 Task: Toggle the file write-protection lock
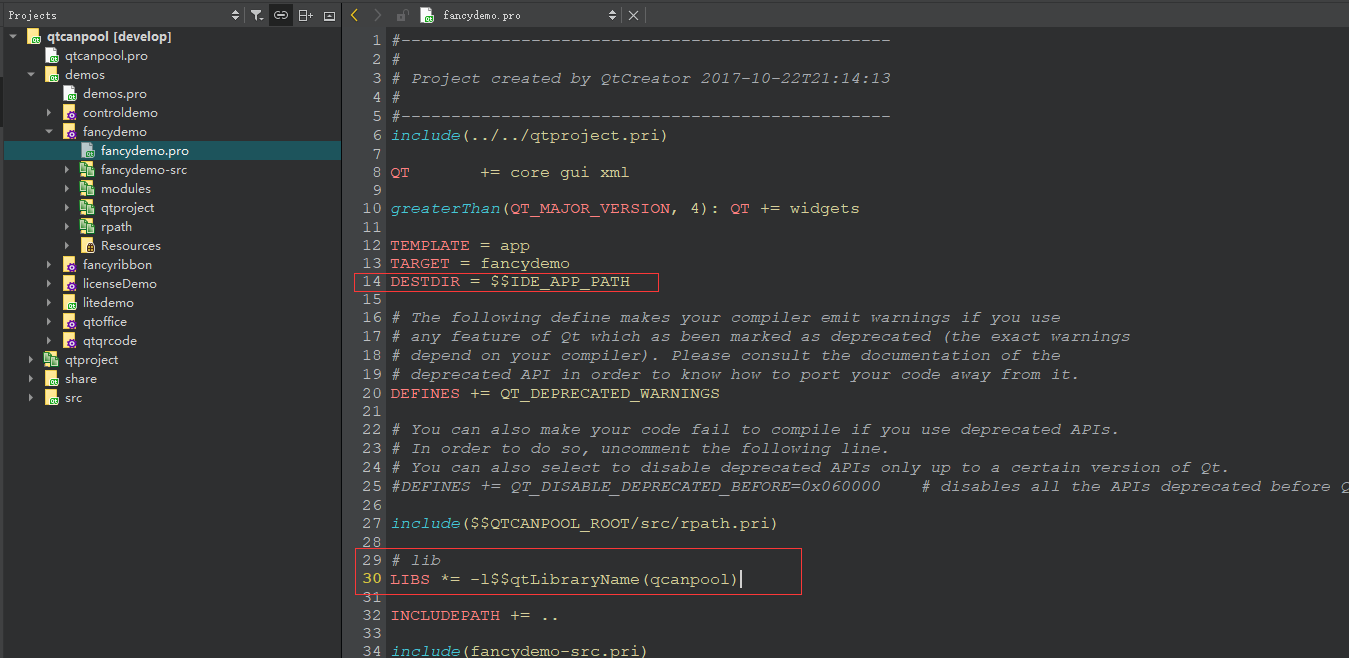point(401,15)
